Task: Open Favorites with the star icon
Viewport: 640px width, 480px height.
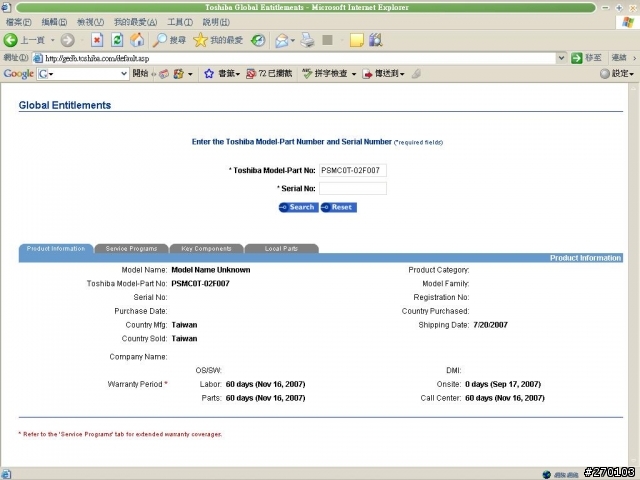Action: [218, 40]
